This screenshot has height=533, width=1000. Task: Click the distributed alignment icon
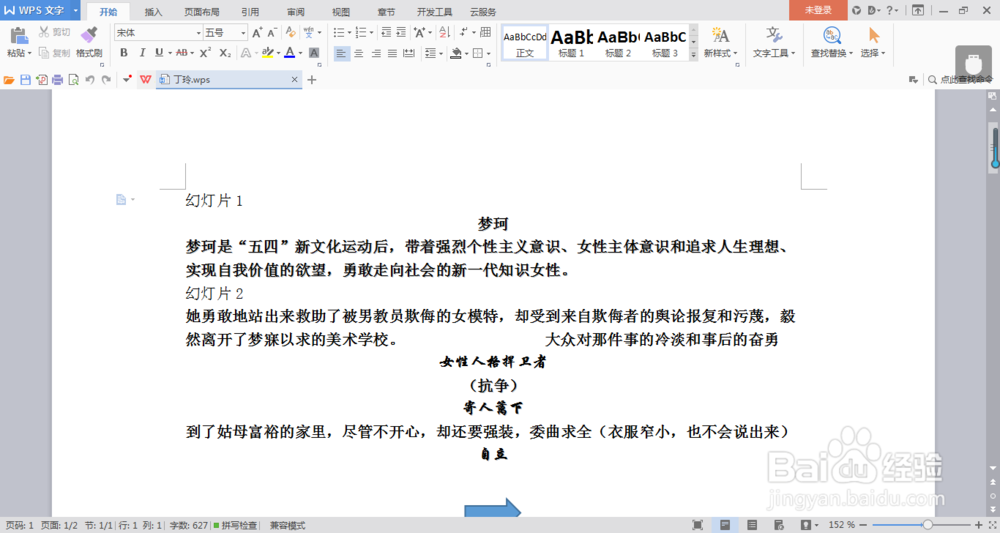409,54
